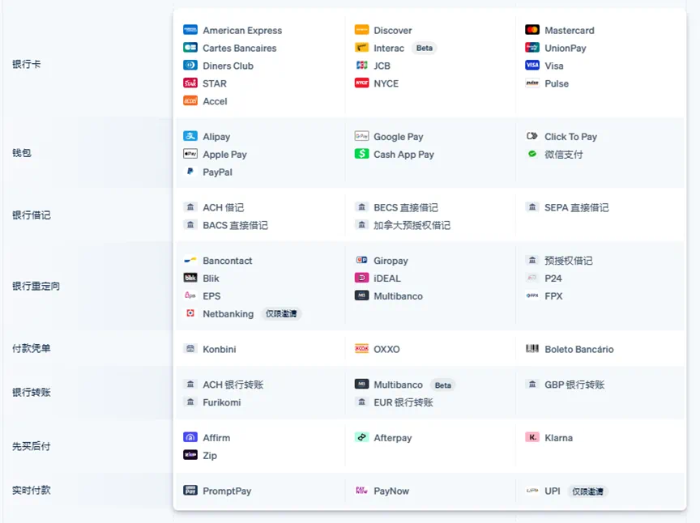Click the Cartes Bancaires logo icon

pos(190,48)
